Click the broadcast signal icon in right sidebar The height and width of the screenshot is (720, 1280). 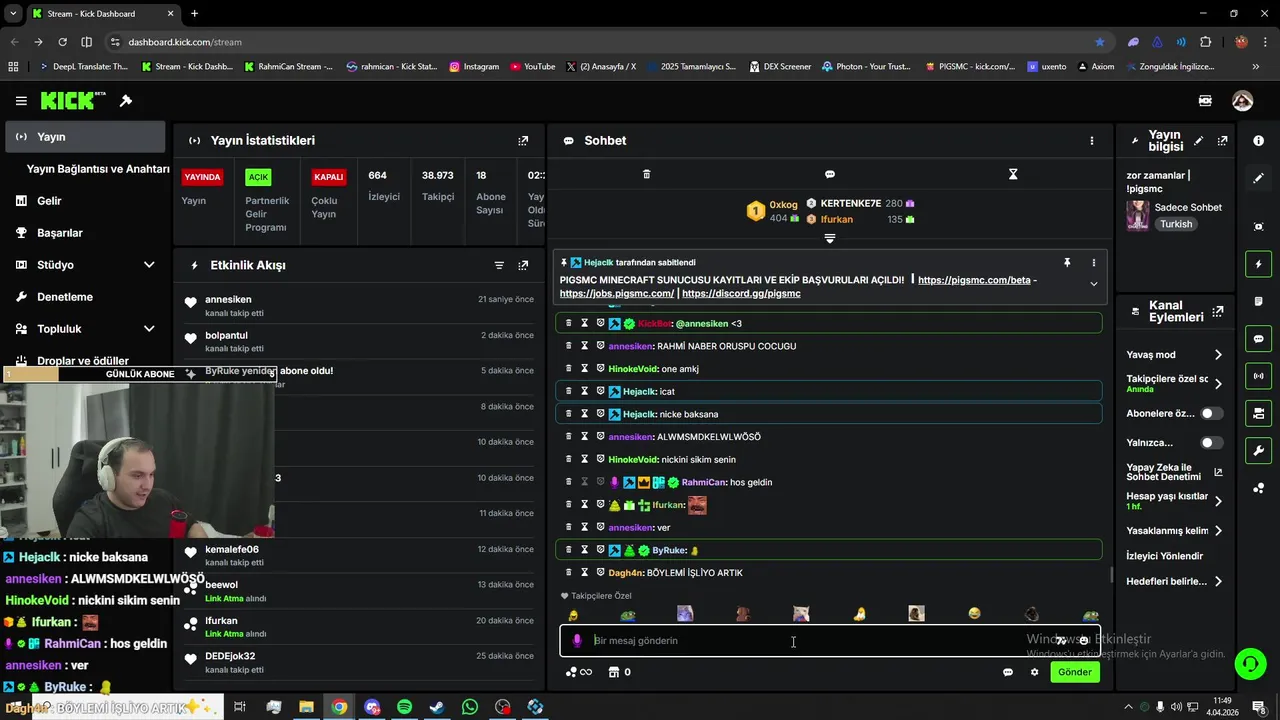1258,376
